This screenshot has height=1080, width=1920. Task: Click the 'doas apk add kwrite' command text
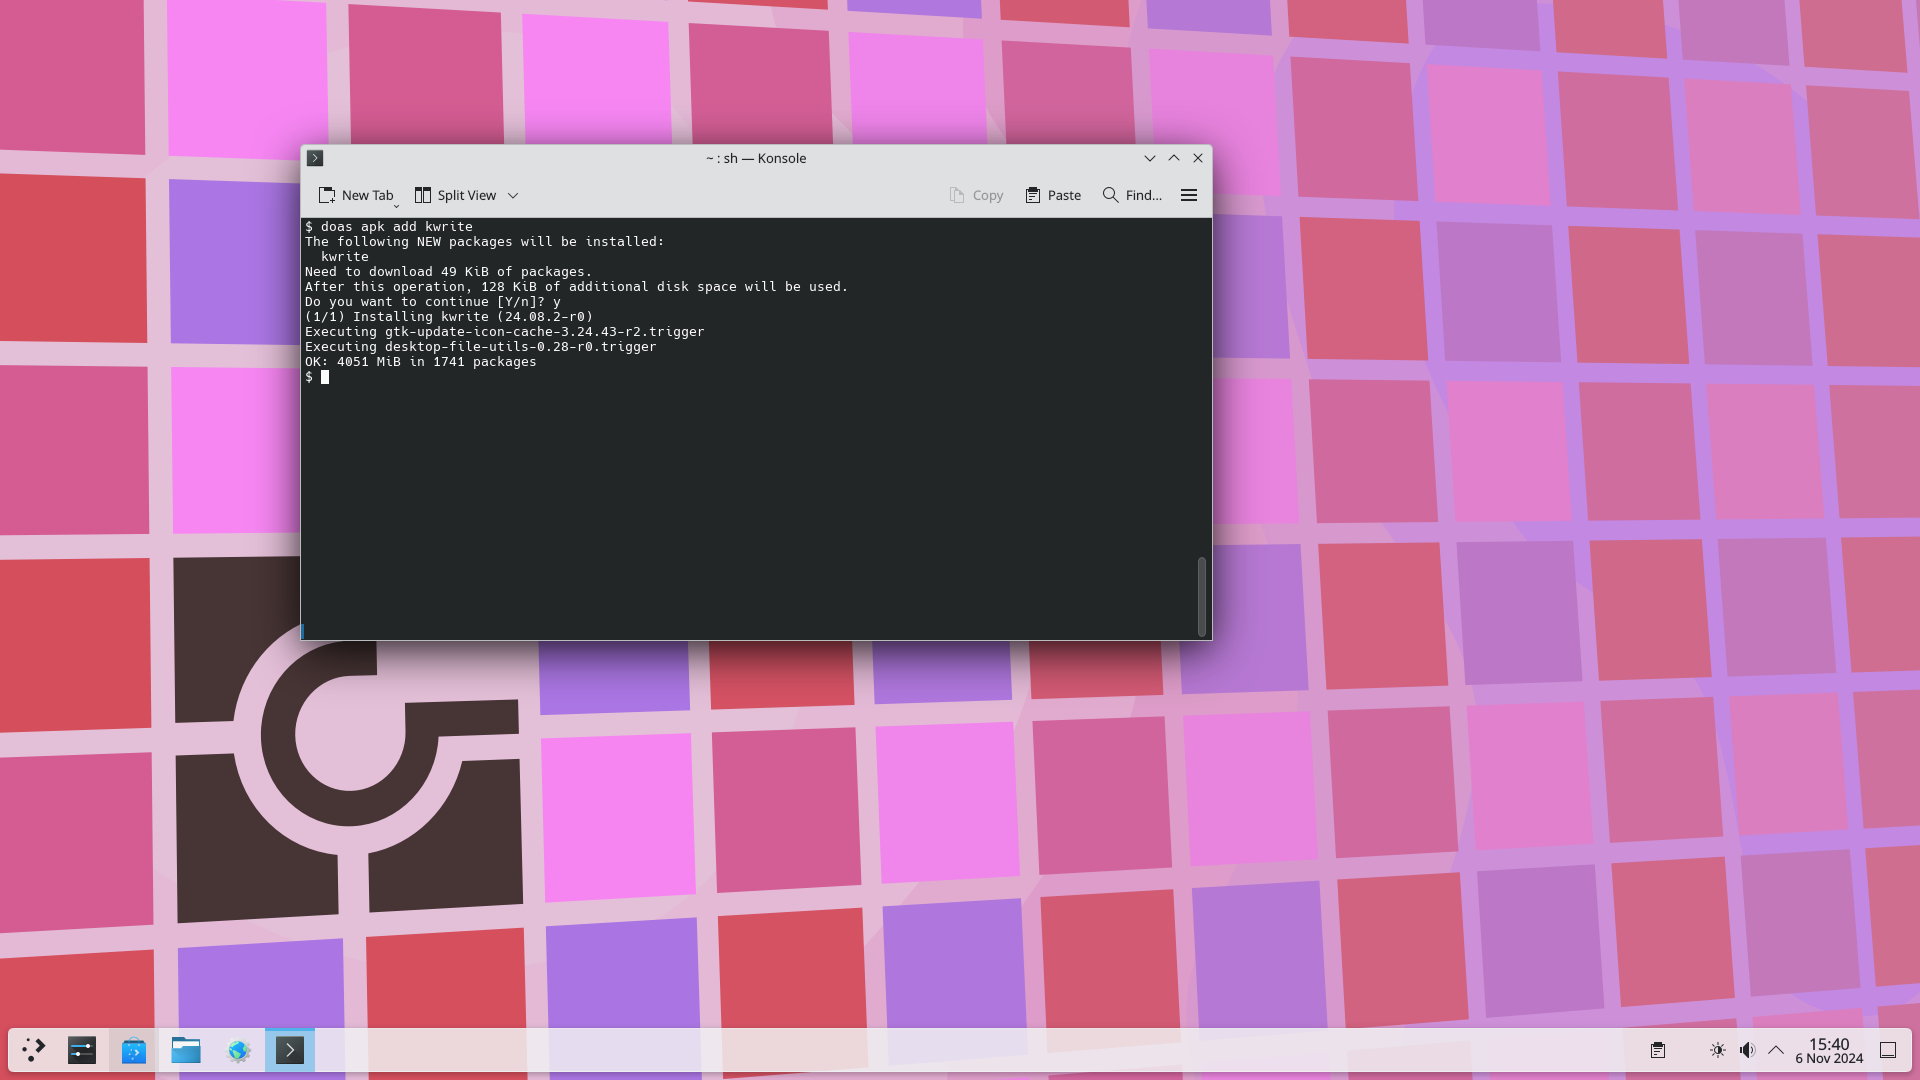397,227
